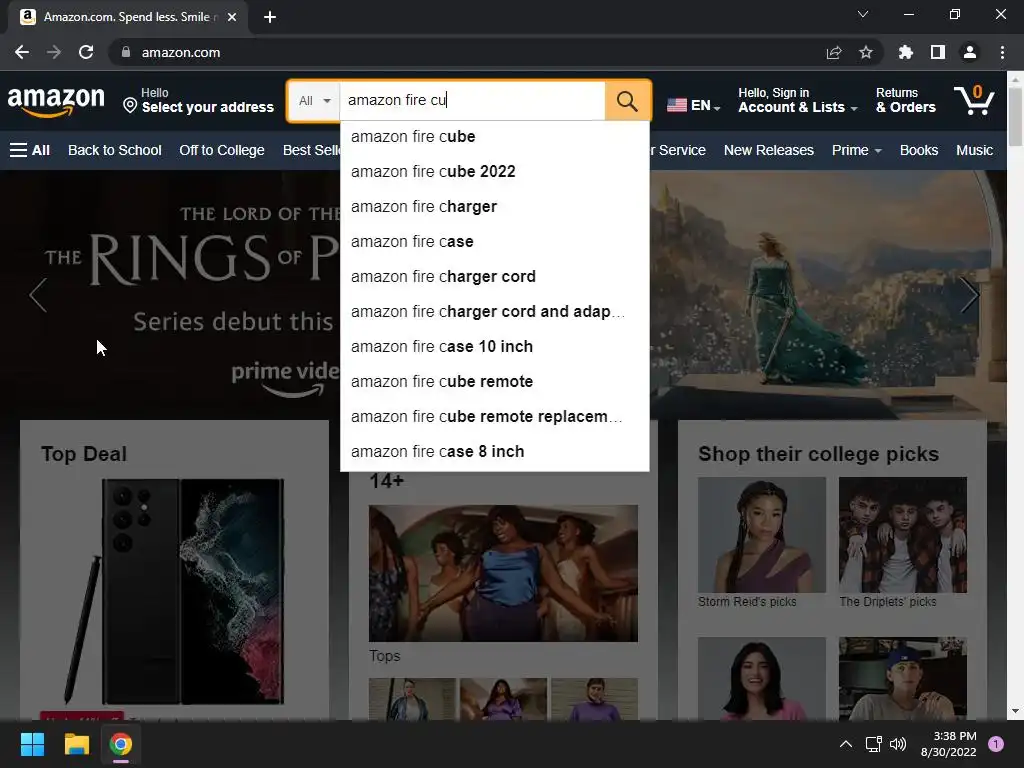Screen dimensions: 1024x768
Task: Close the Amazon.com browser tab
Action: click(x=232, y=17)
